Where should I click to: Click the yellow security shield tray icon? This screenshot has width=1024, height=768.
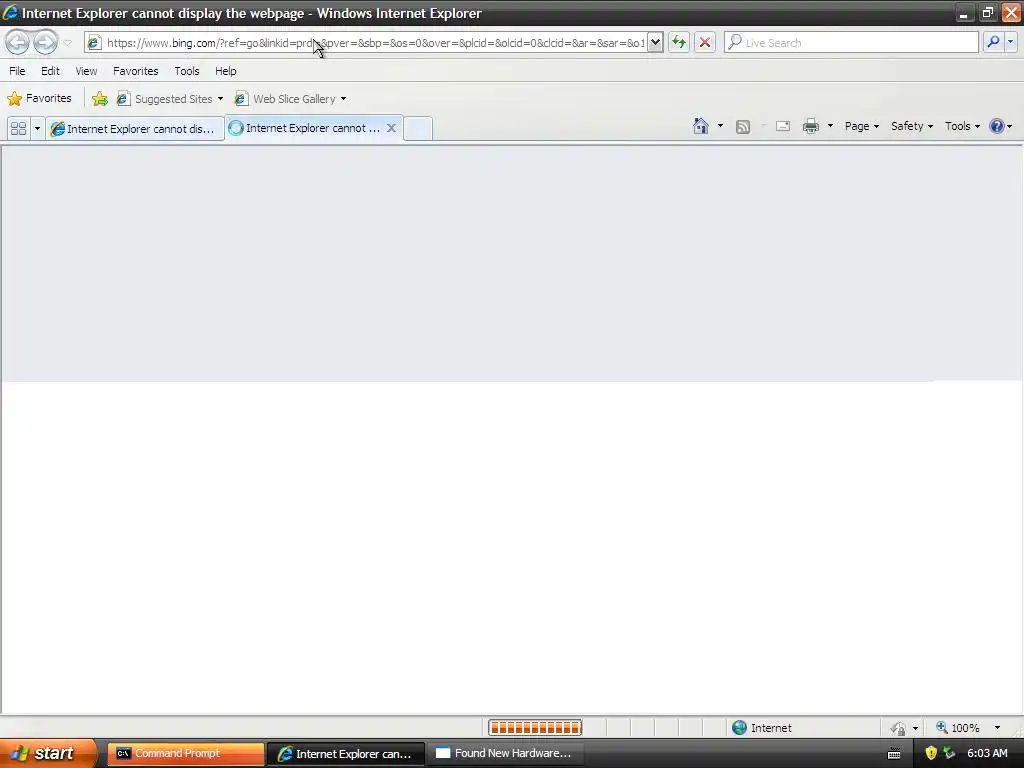[x=931, y=754]
